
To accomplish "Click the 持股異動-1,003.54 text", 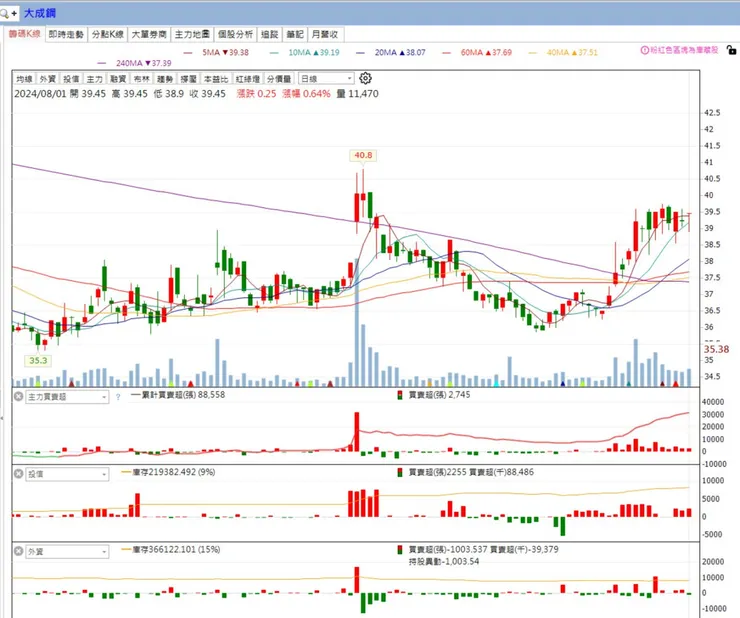I will pyautogui.click(x=444, y=561).
